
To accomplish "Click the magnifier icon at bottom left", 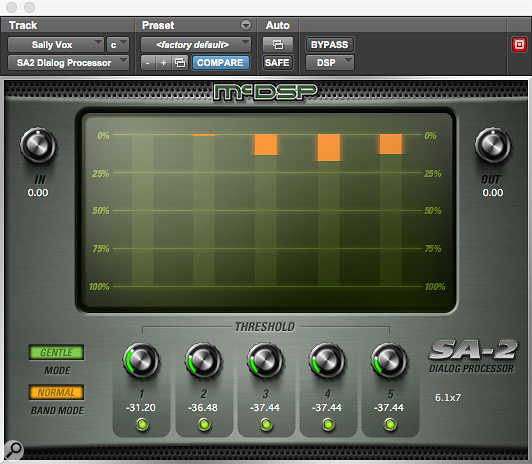I will [14, 450].
